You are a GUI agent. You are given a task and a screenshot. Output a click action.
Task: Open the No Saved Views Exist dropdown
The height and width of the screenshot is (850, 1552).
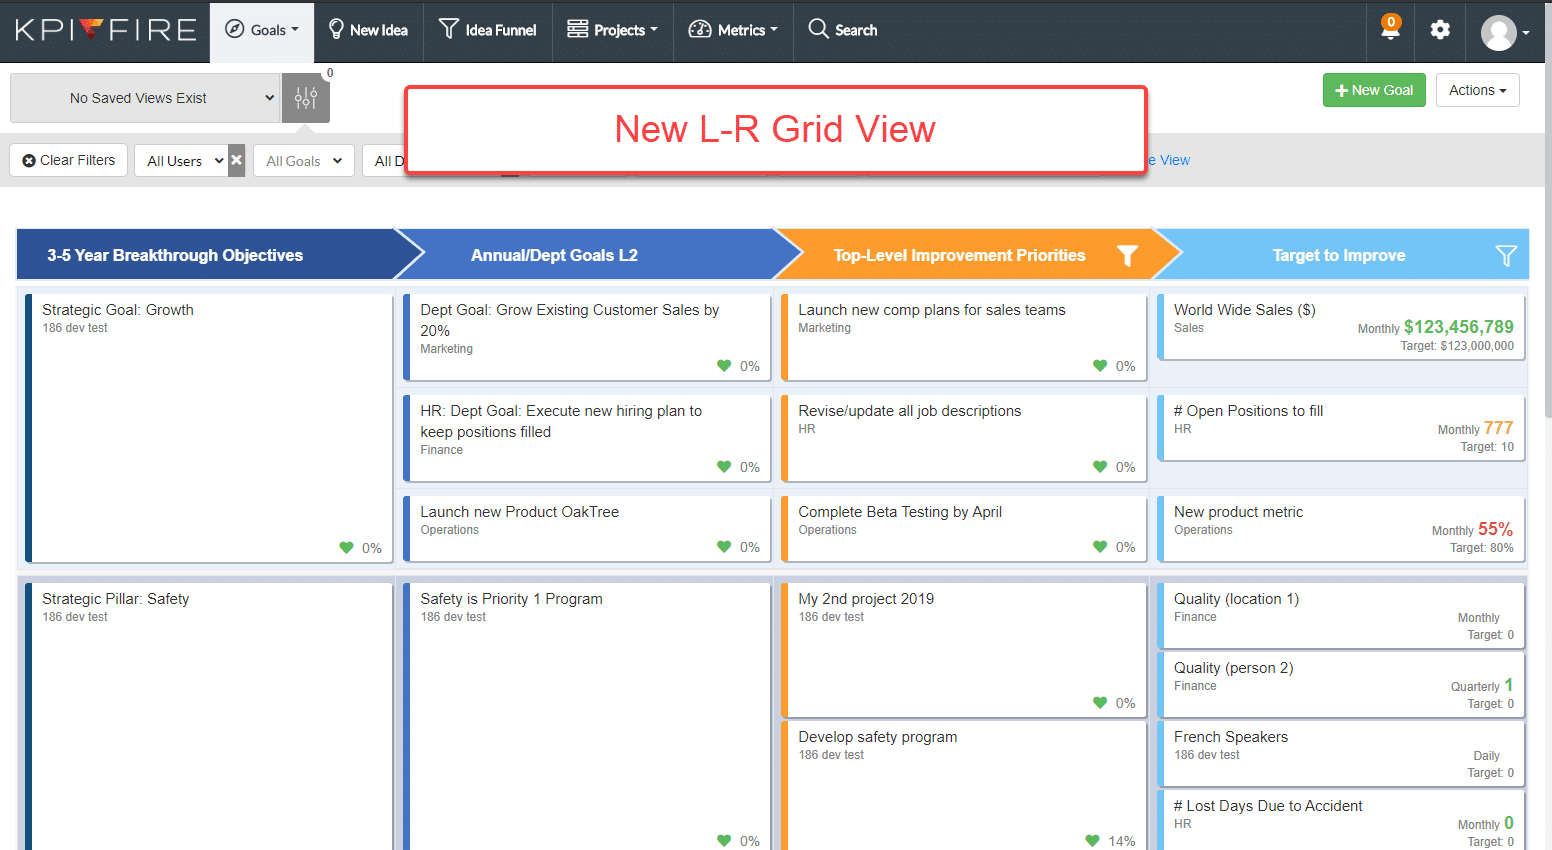[x=145, y=98]
